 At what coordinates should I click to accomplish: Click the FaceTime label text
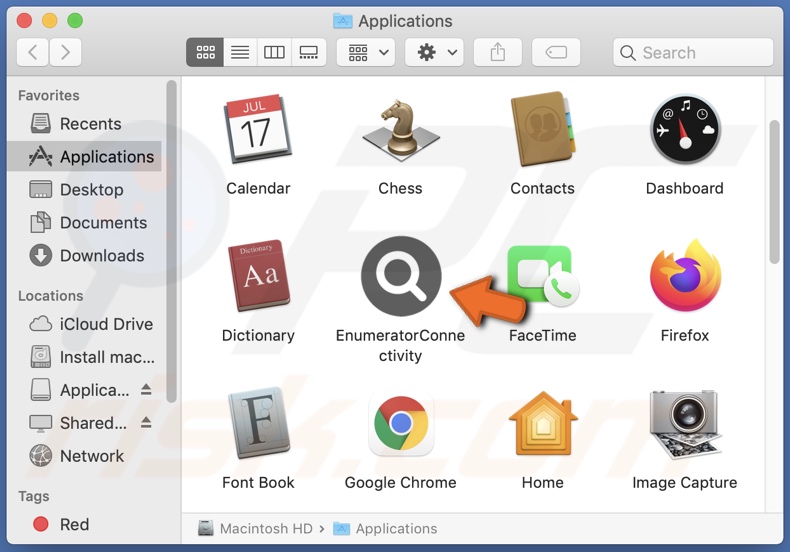(543, 335)
